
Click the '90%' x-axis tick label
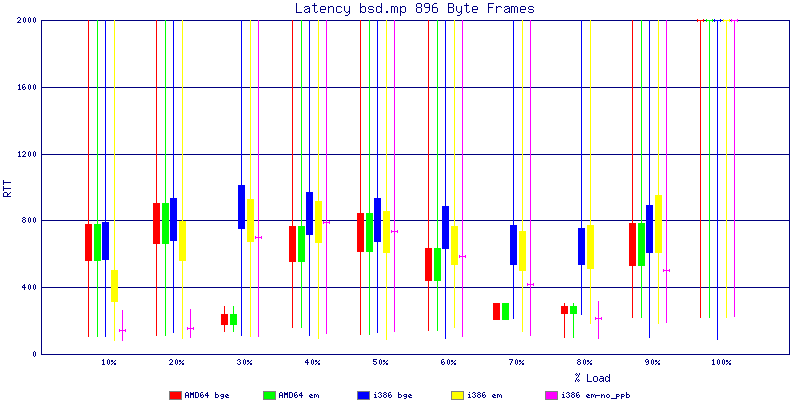pyautogui.click(x=653, y=362)
